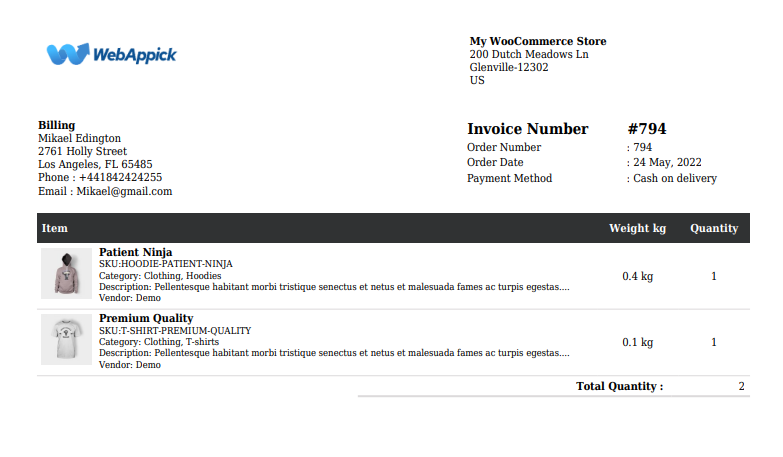The width and height of the screenshot is (783, 457).
Task: Open the Patient Ninja hoodie thumbnail
Action: (66, 274)
